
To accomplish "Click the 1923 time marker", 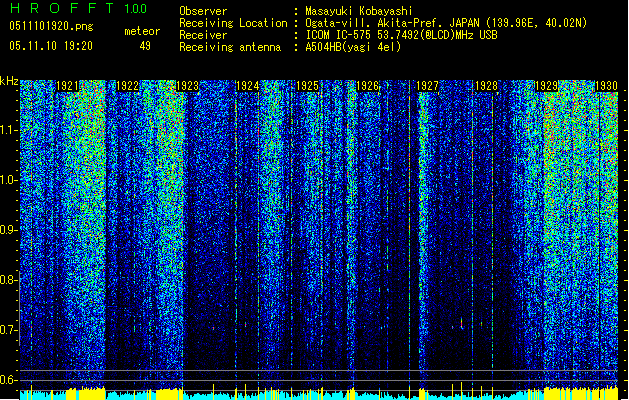I will pos(188,86).
